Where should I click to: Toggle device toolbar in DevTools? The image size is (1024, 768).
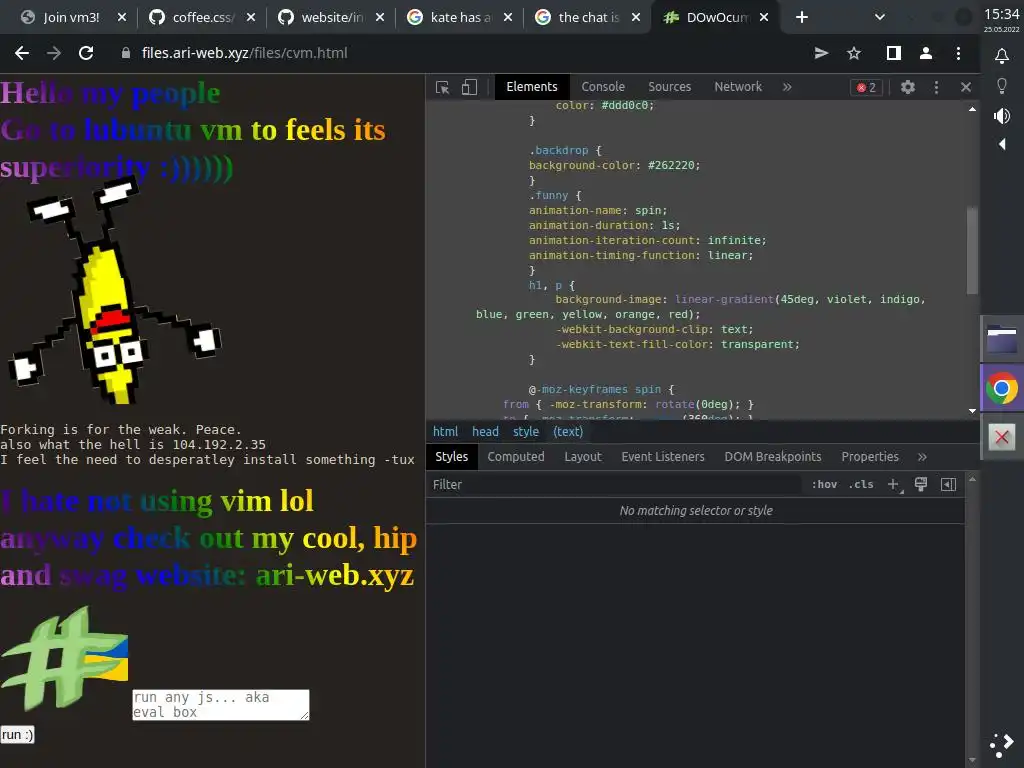coord(469,88)
